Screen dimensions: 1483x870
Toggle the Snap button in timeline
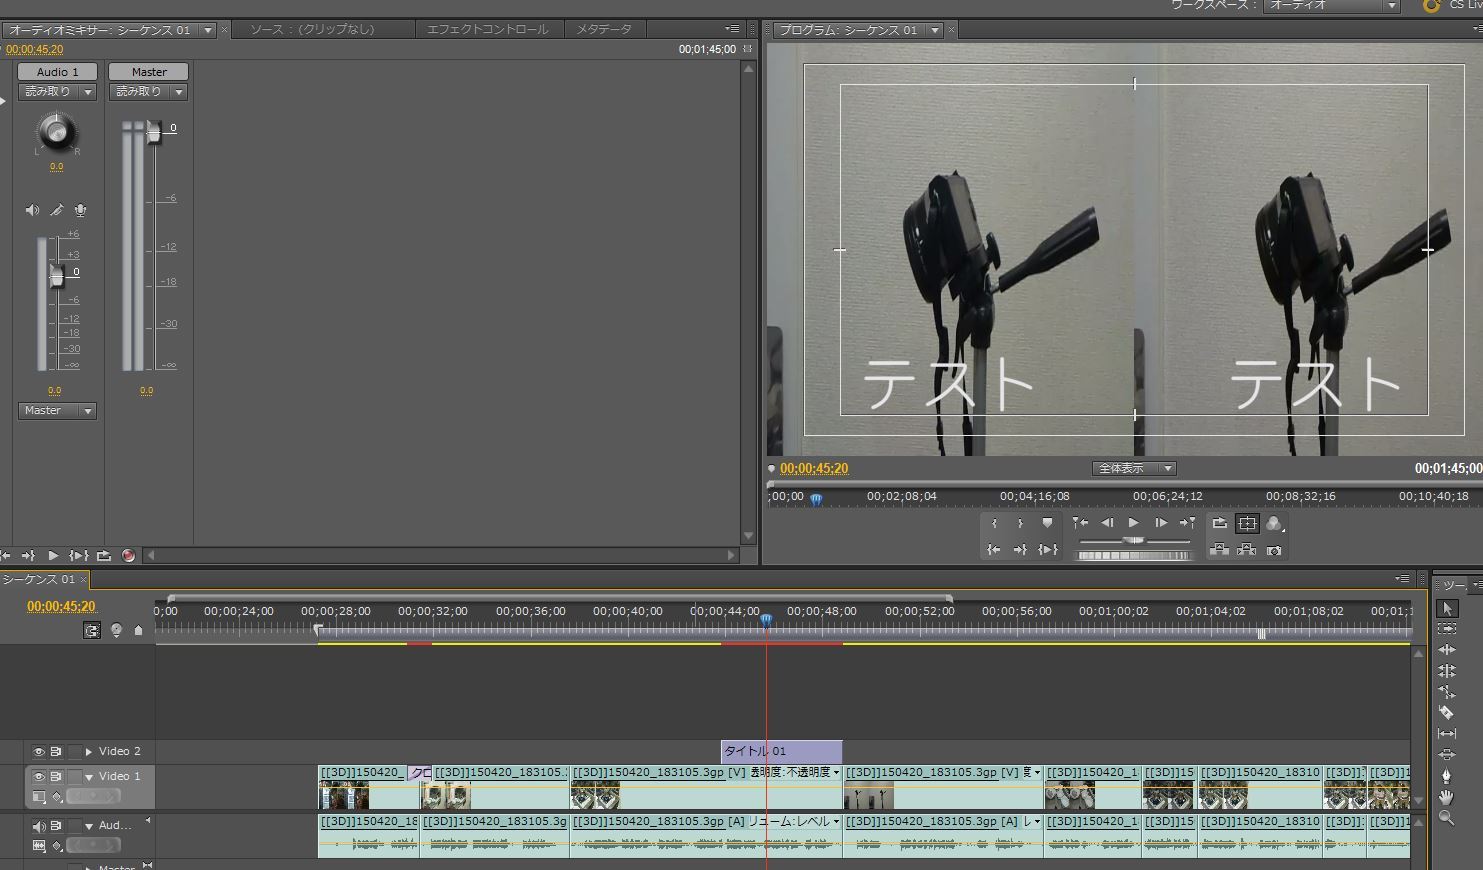pos(92,630)
